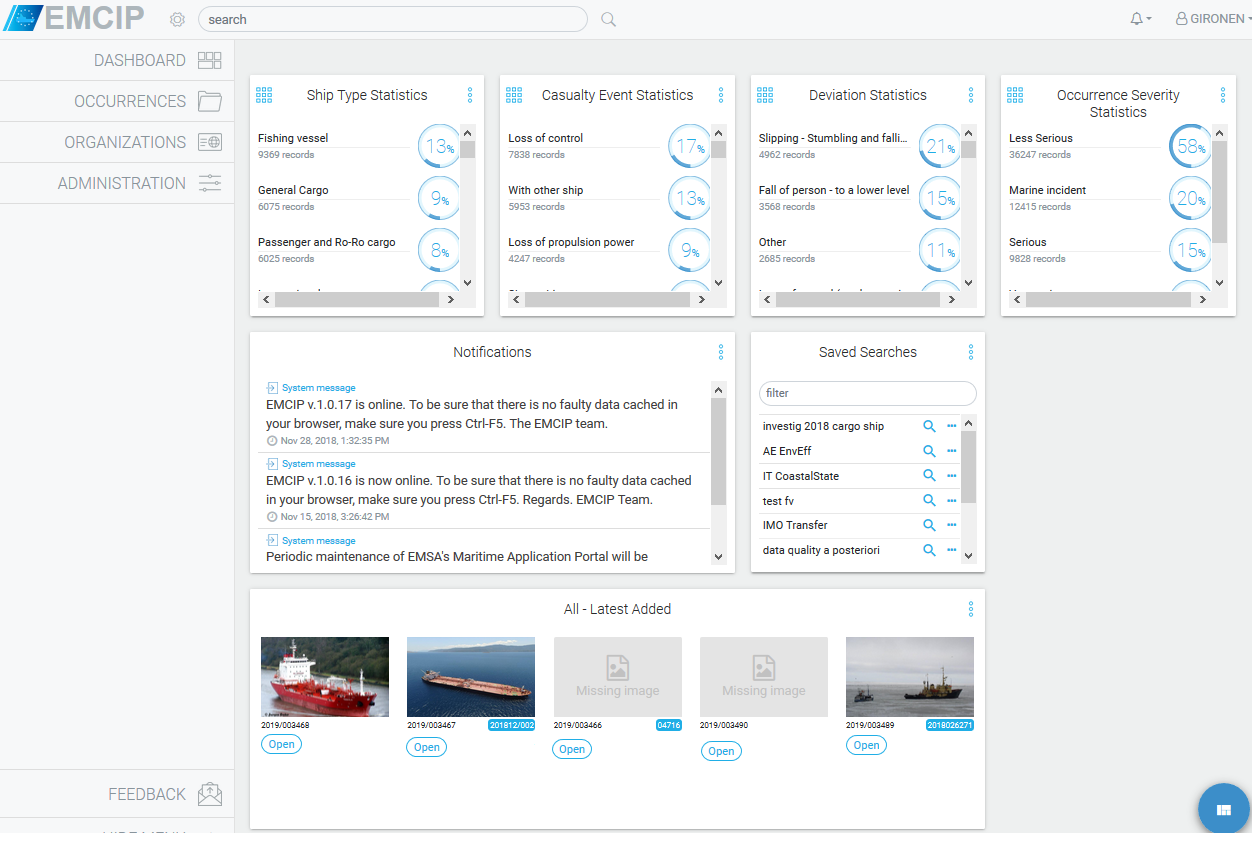Viewport: 1252px width, 843px height.
Task: Run saved search 'IMO Transfer' magnifier
Action: [929, 525]
